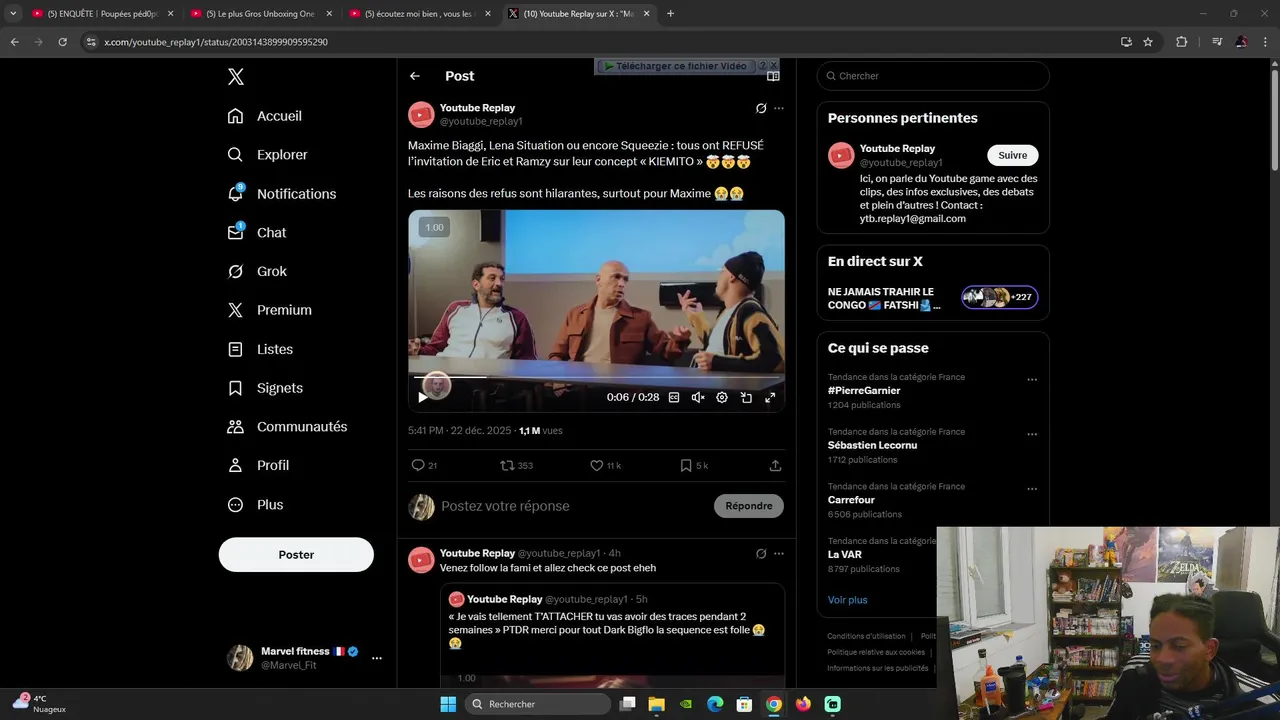The image size is (1280, 720).
Task: Open the #PierreGarnier trend
Action: (864, 391)
